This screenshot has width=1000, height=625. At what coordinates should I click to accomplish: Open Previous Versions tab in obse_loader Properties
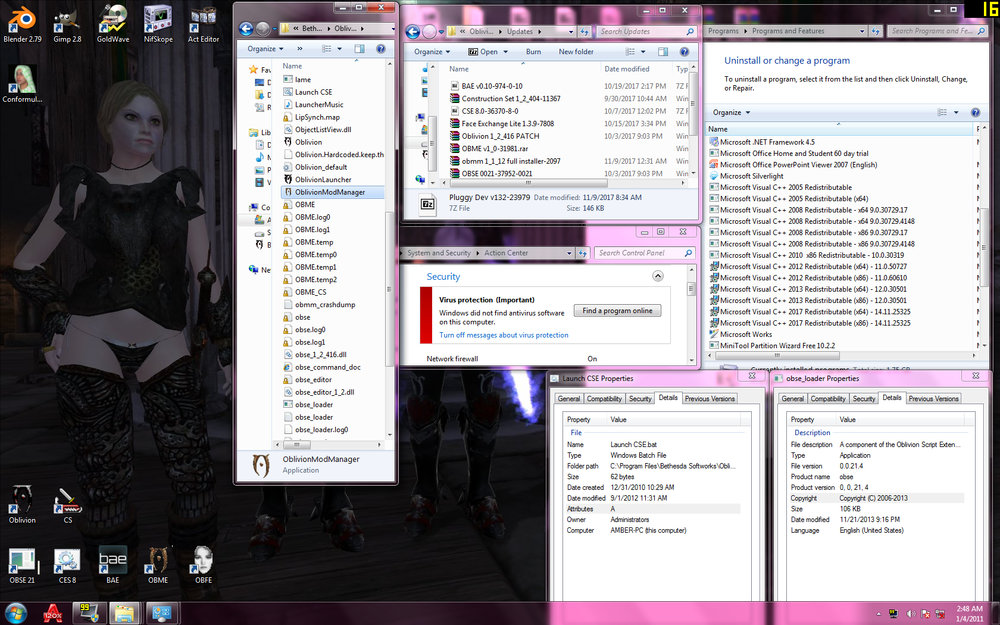[934, 399]
